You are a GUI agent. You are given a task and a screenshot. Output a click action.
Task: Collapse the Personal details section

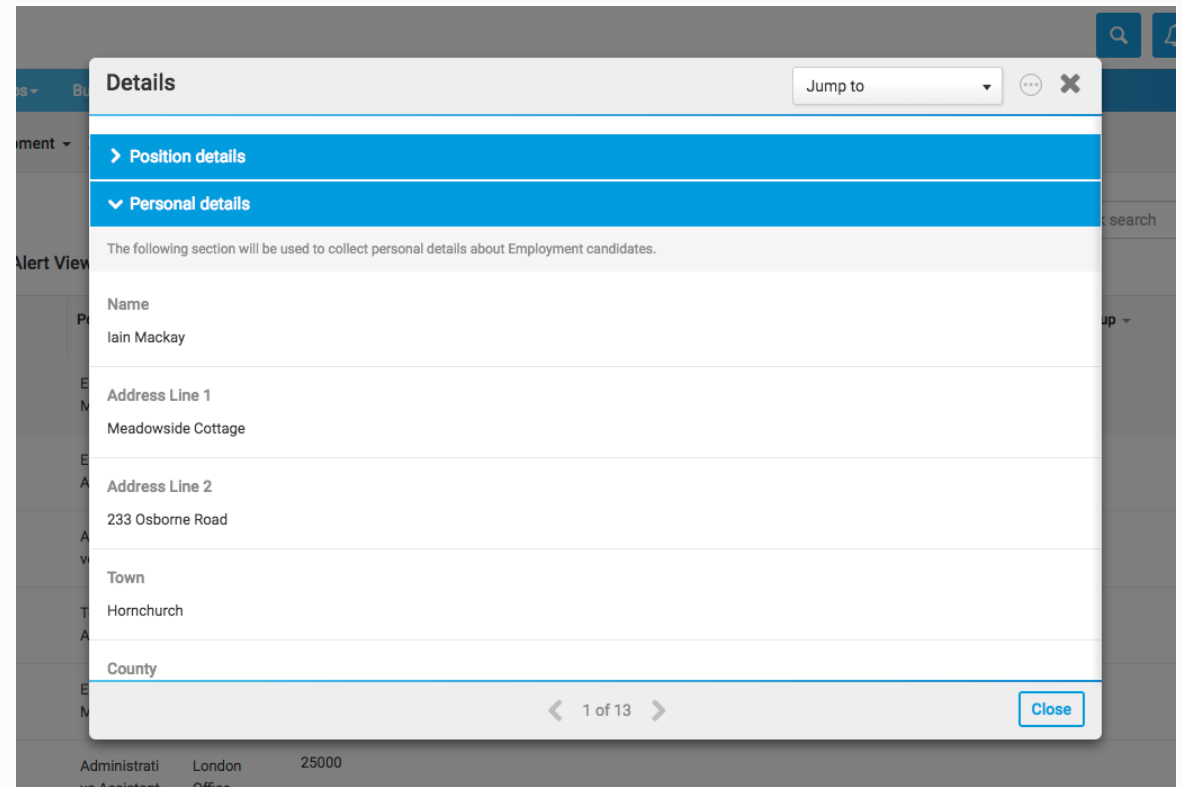(595, 204)
